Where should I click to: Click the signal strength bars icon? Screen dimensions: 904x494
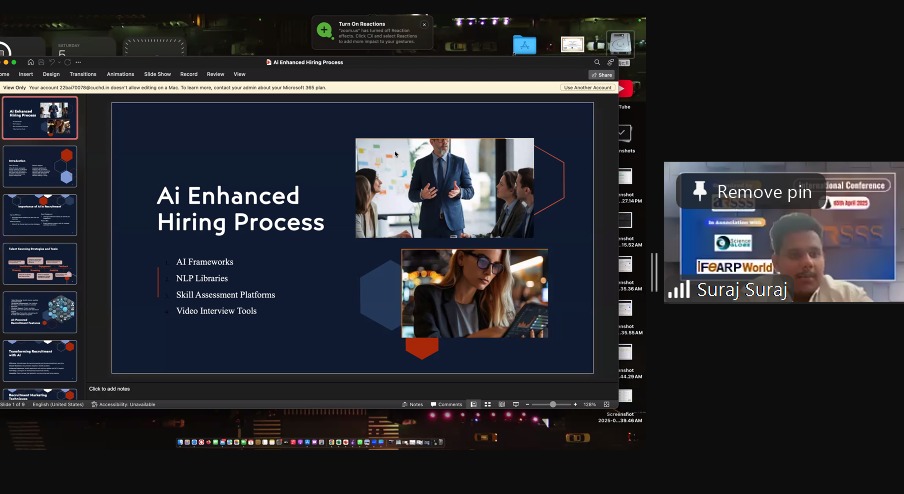click(679, 289)
